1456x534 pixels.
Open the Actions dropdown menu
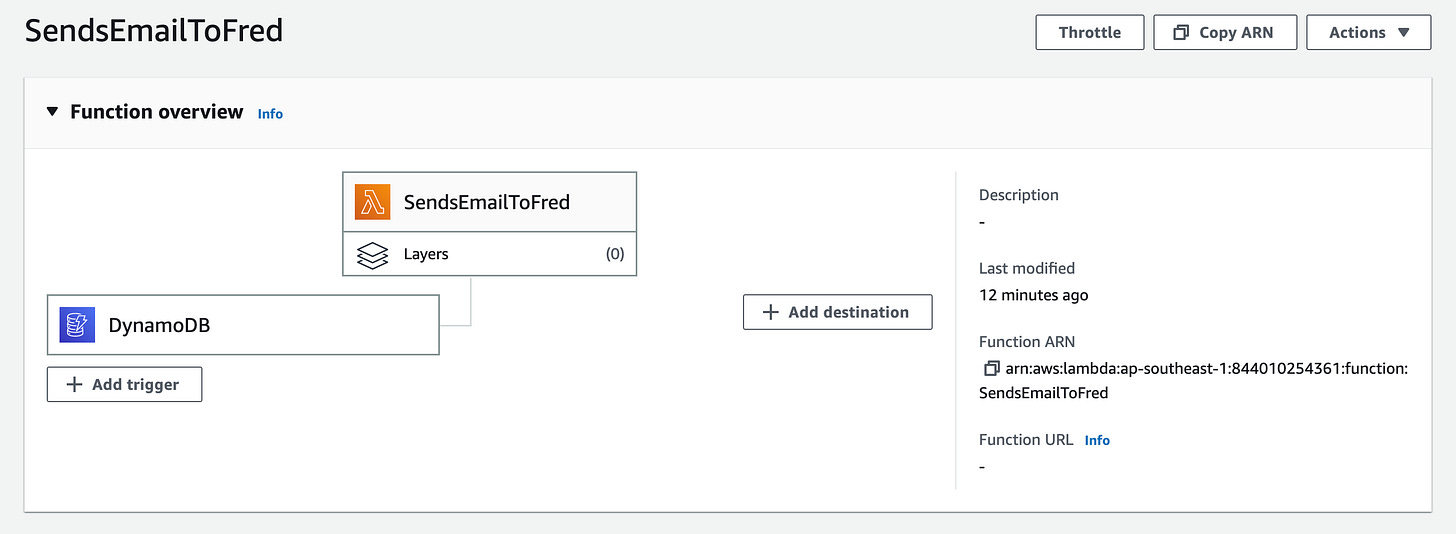pos(1368,33)
